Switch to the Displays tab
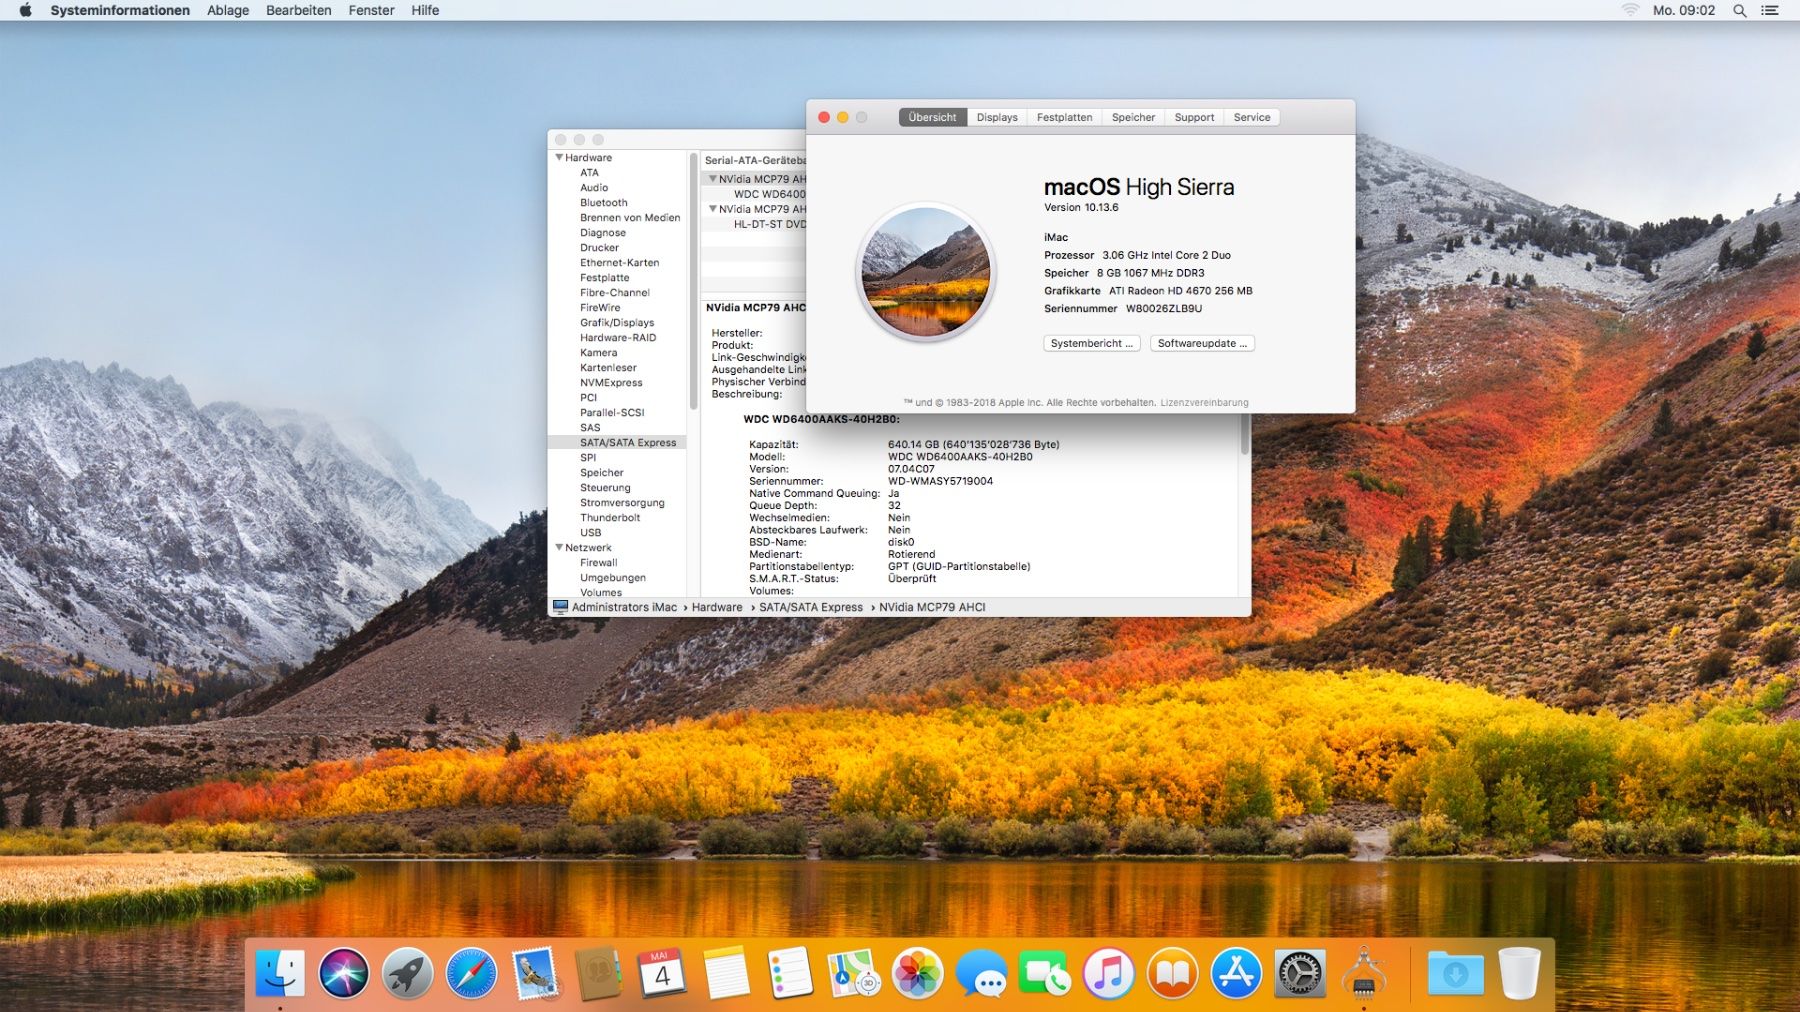 coord(997,117)
